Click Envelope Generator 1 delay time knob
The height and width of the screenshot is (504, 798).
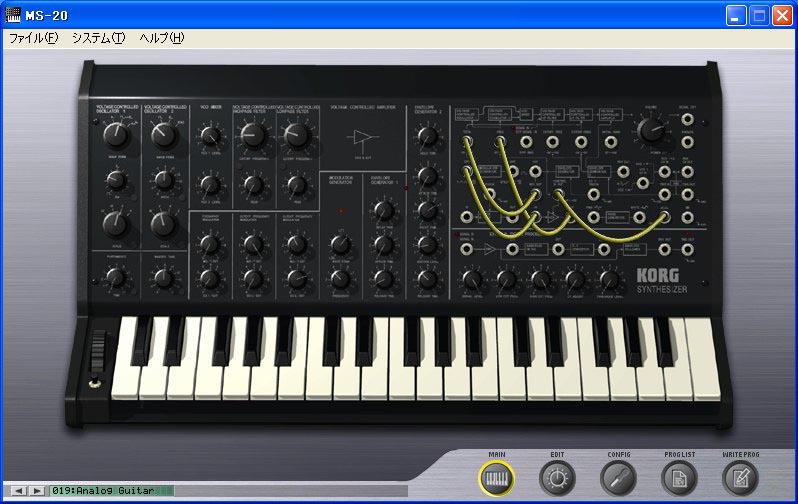384,210
